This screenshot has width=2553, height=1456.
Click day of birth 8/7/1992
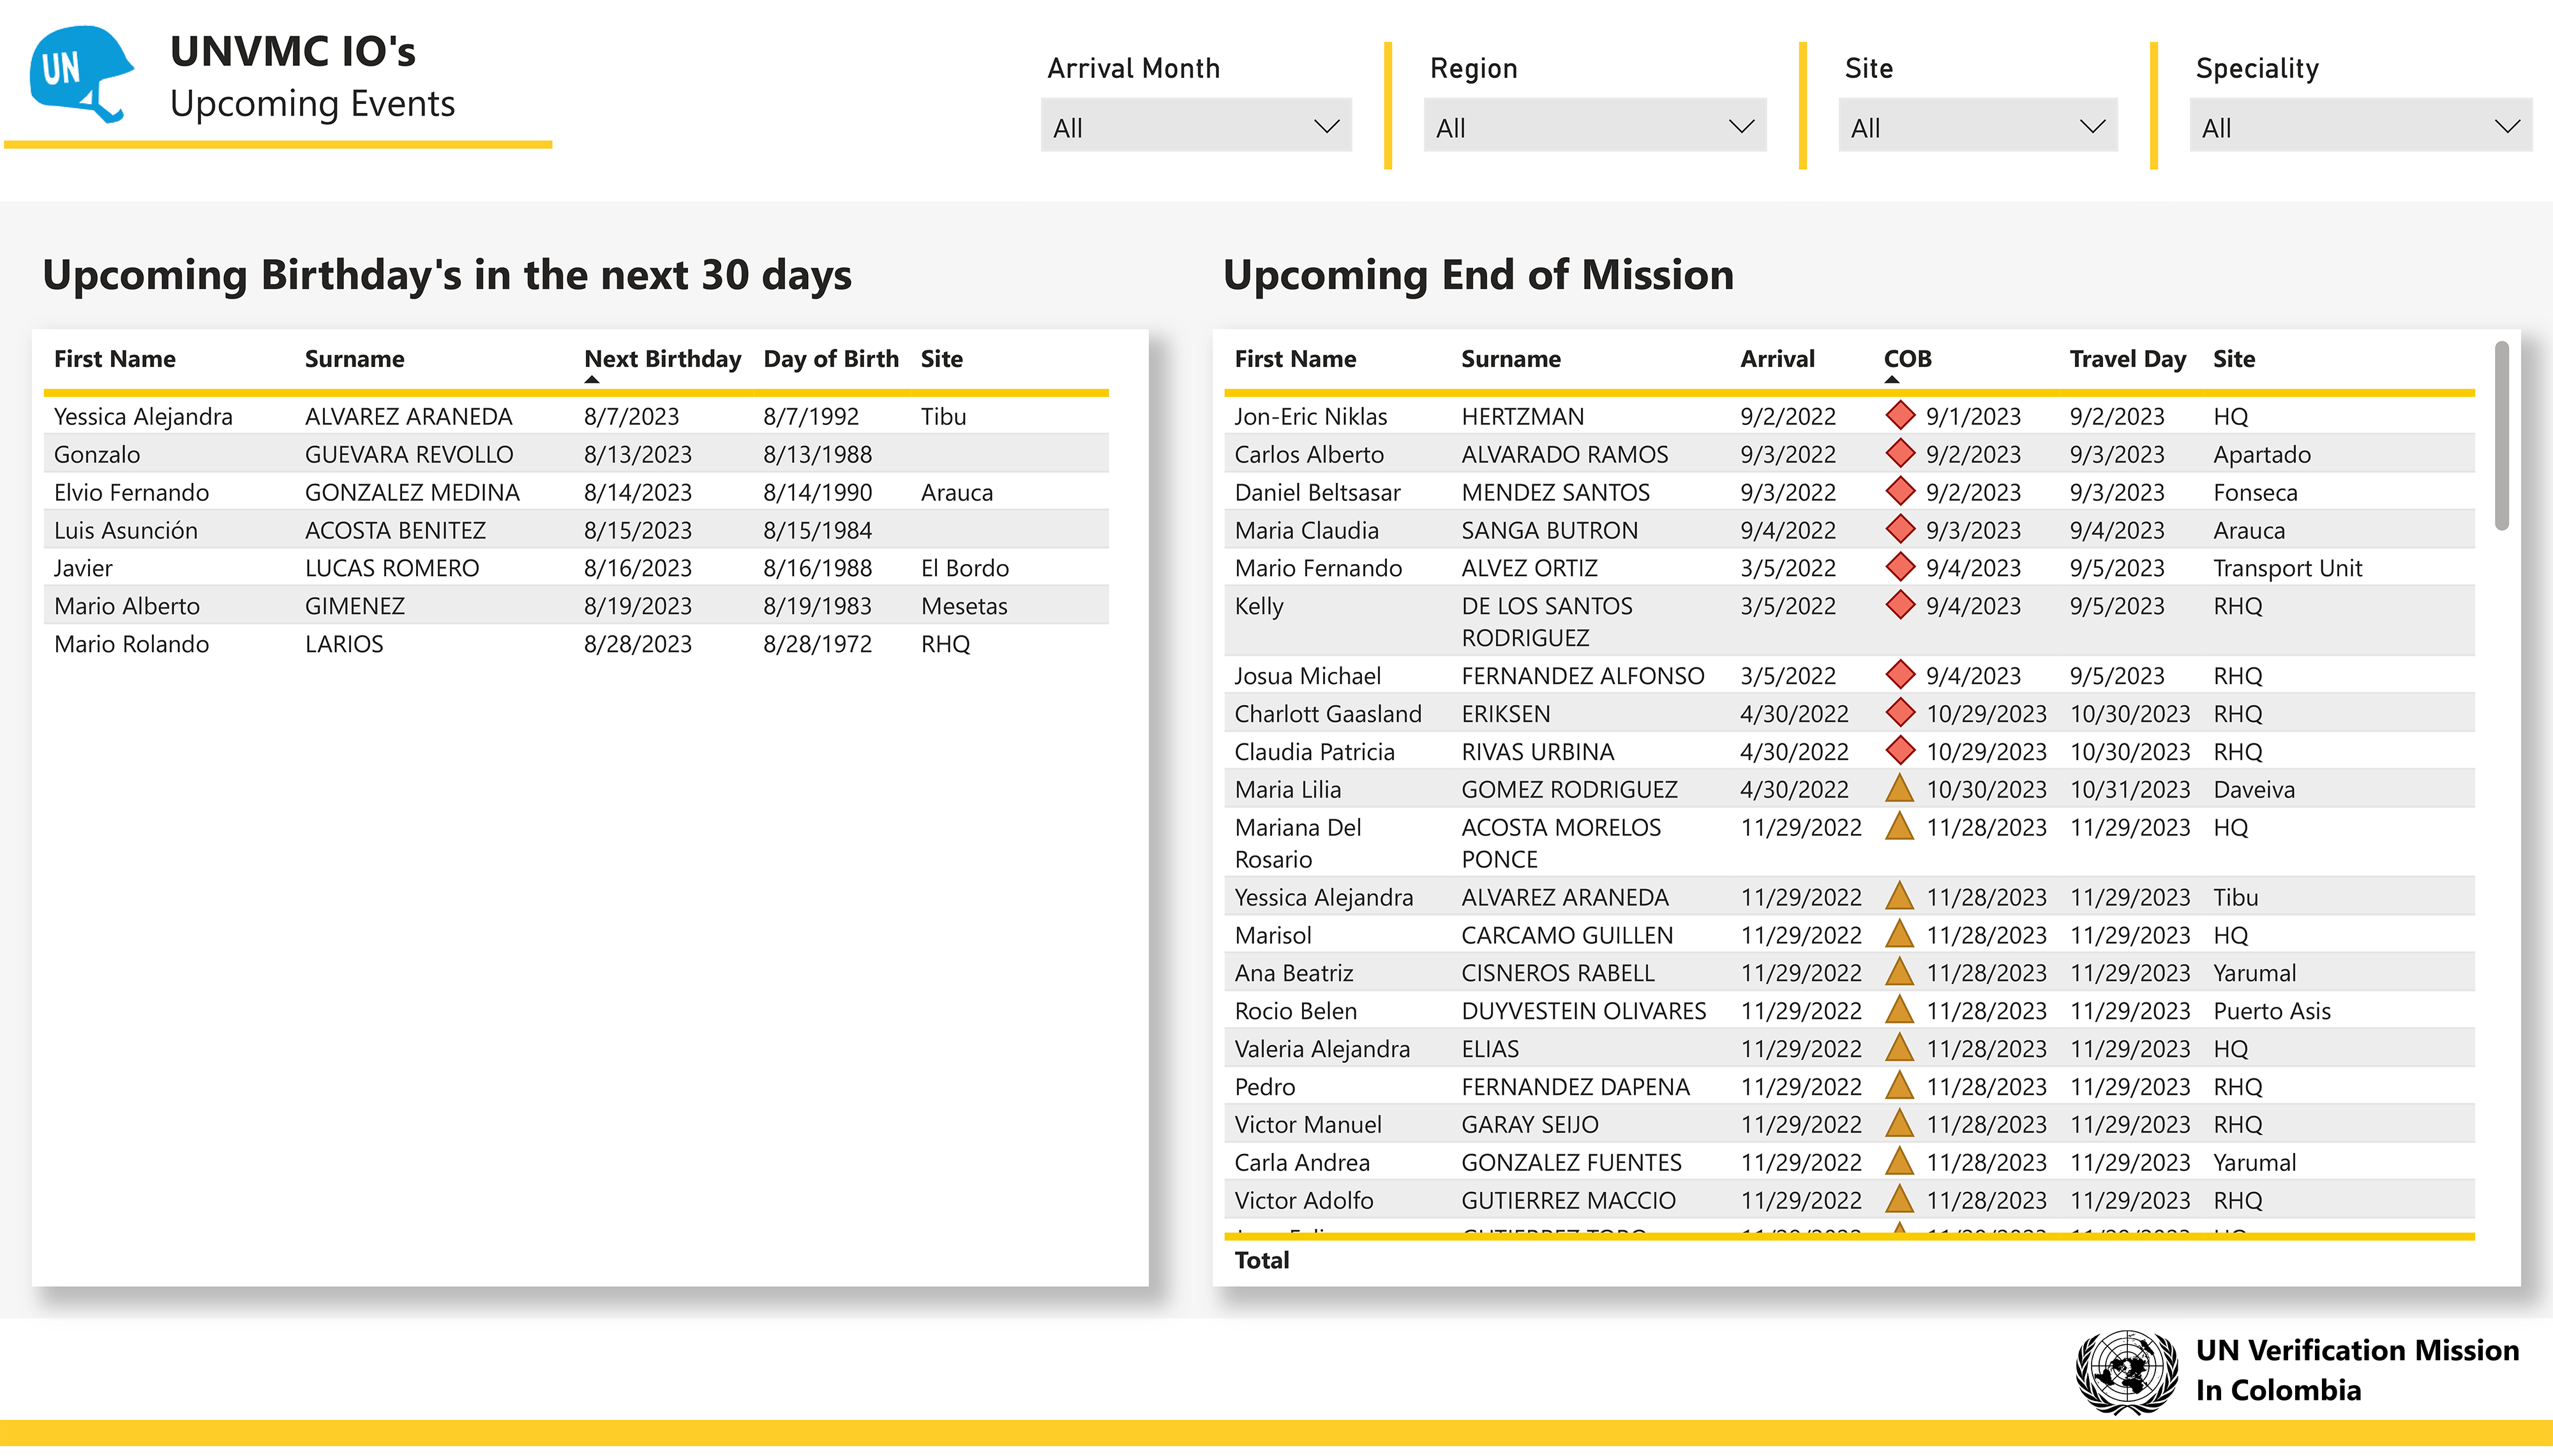click(811, 416)
